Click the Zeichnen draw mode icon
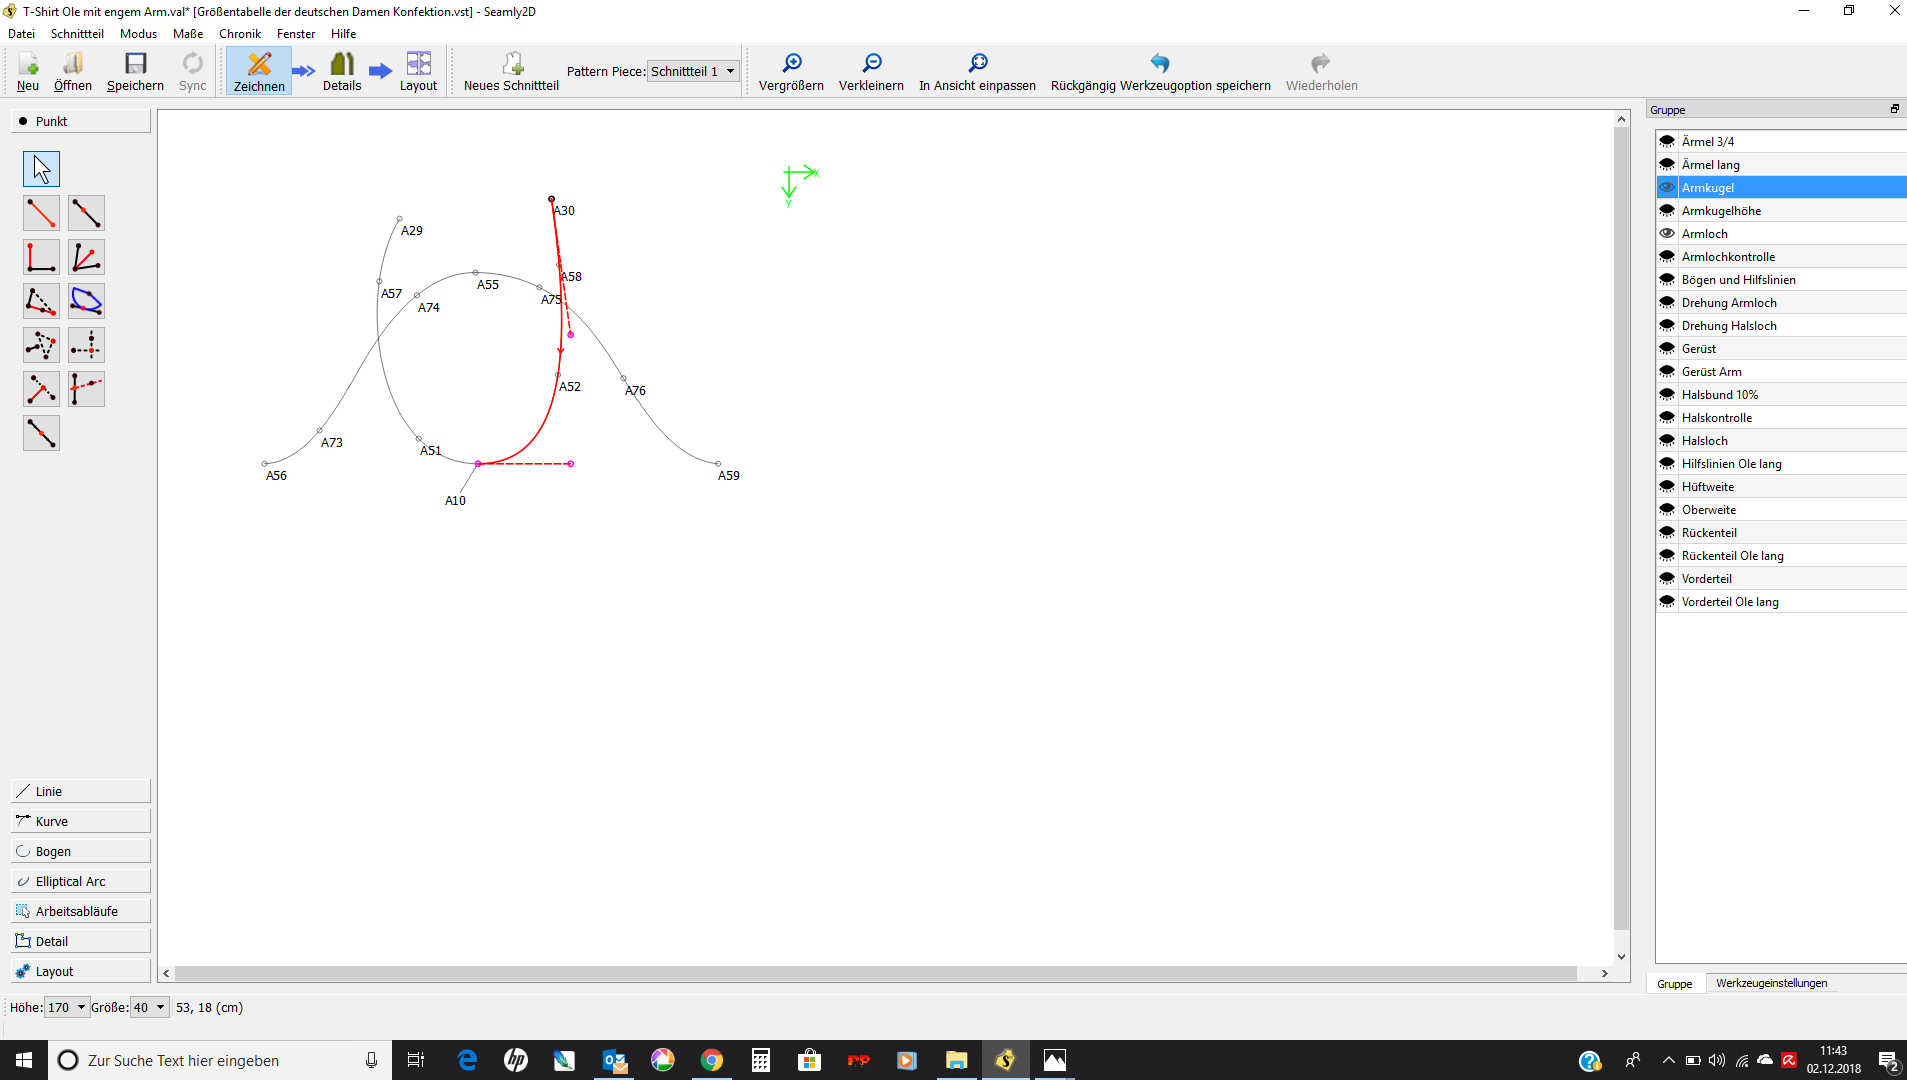The height and width of the screenshot is (1080, 1907). (259, 72)
